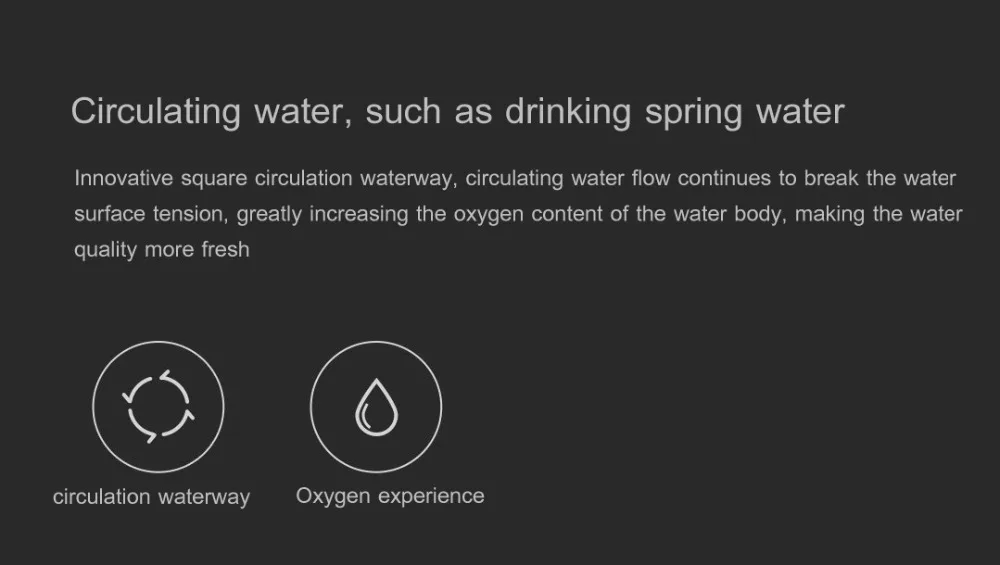Click the word "fresh" ending the paragraph
Viewport: 1000px width, 565px height.
pos(225,249)
